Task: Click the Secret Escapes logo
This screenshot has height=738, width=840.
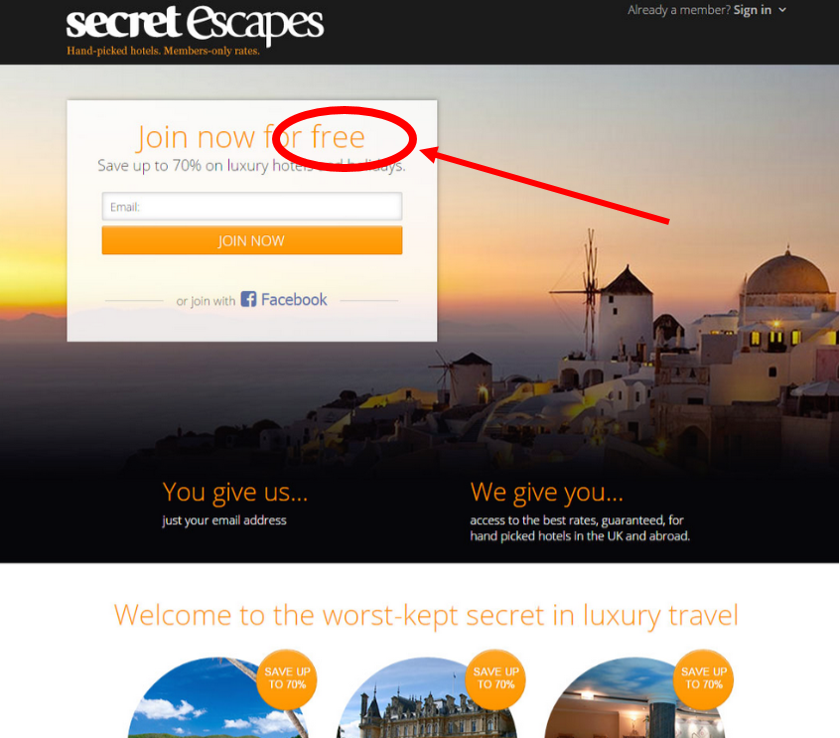Action: tap(194, 25)
